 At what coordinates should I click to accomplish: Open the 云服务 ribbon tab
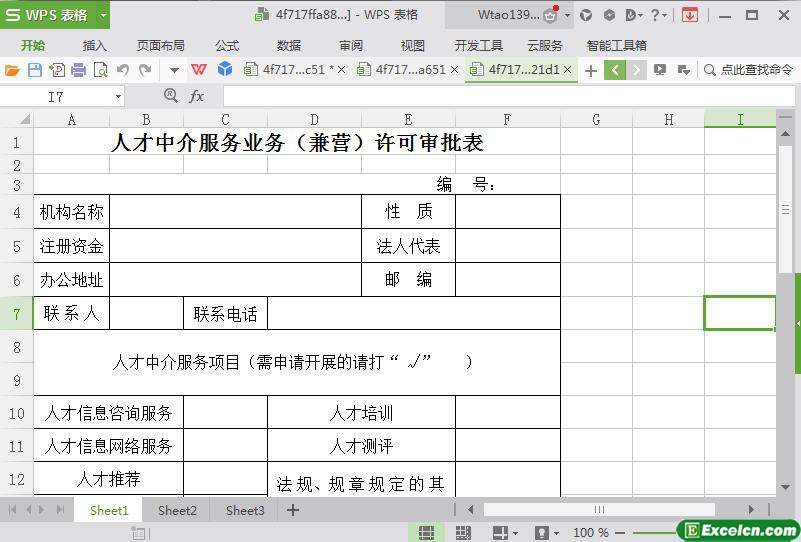pyautogui.click(x=545, y=45)
